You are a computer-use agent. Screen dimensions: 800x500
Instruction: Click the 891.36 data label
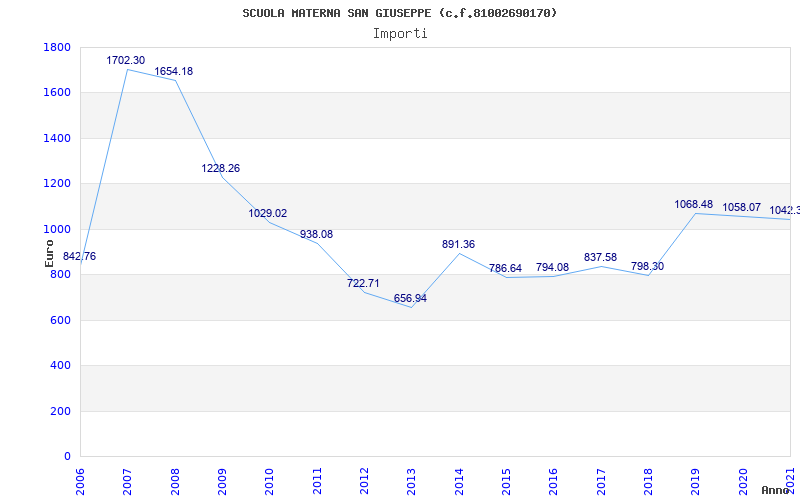point(458,244)
